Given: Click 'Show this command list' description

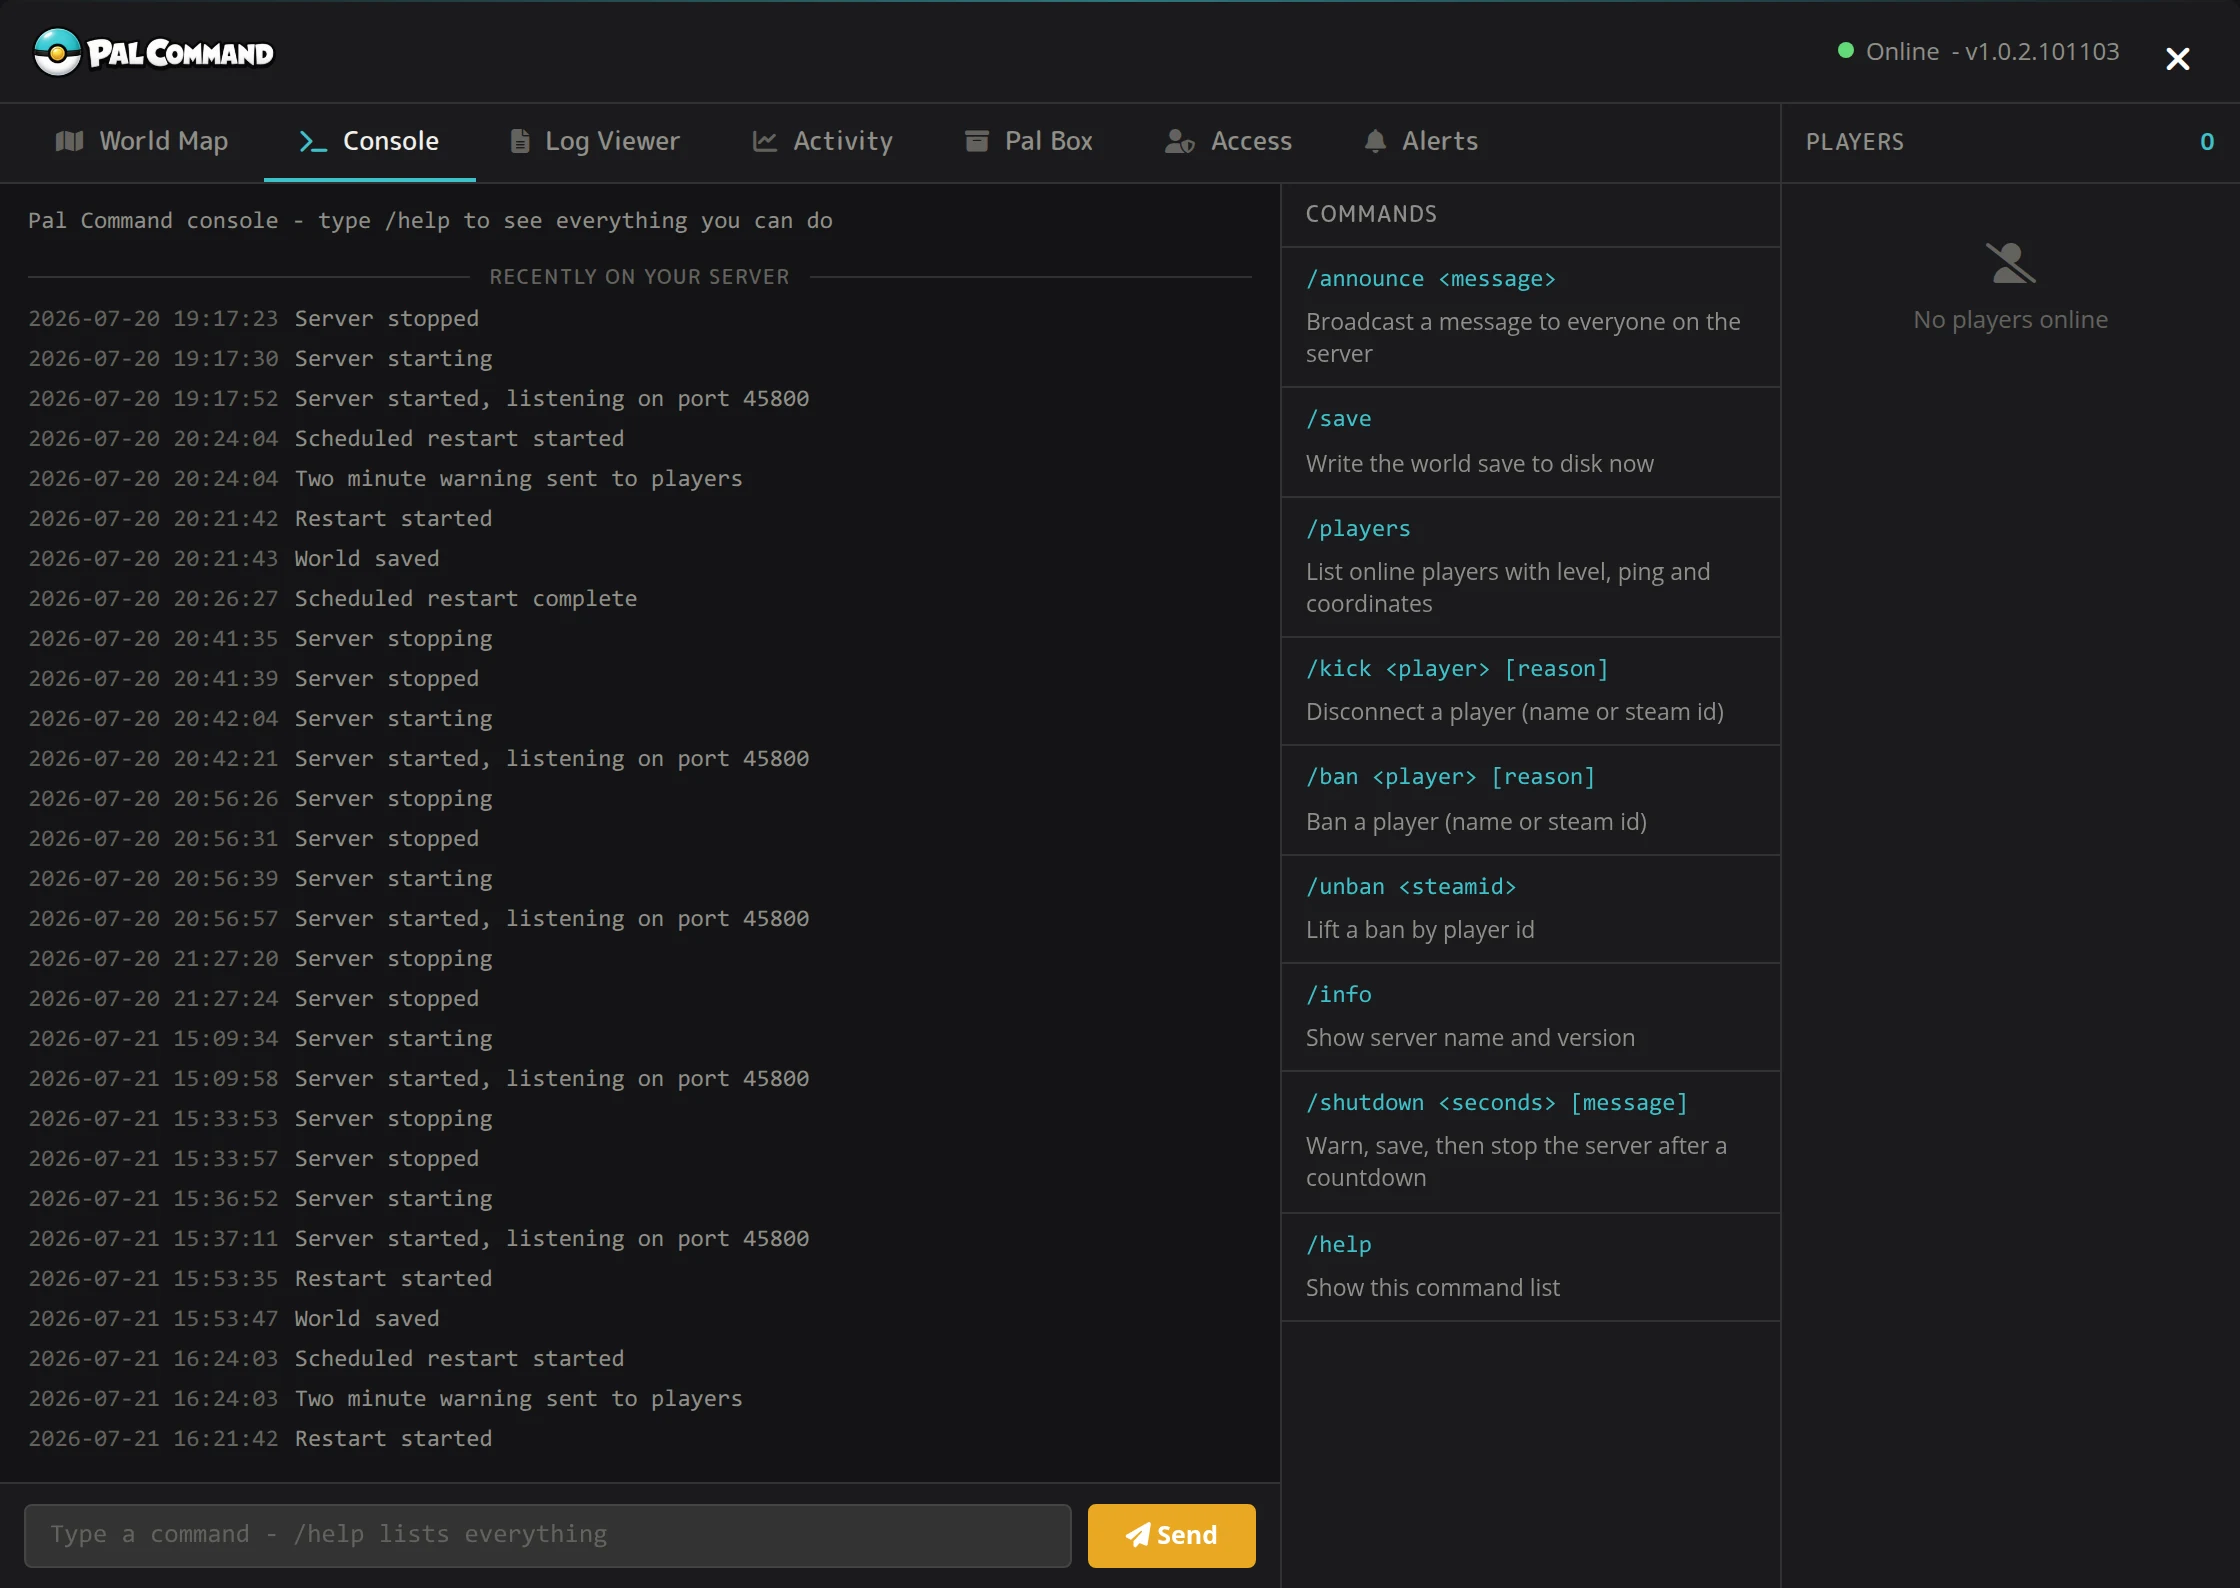Looking at the screenshot, I should 1432,1288.
